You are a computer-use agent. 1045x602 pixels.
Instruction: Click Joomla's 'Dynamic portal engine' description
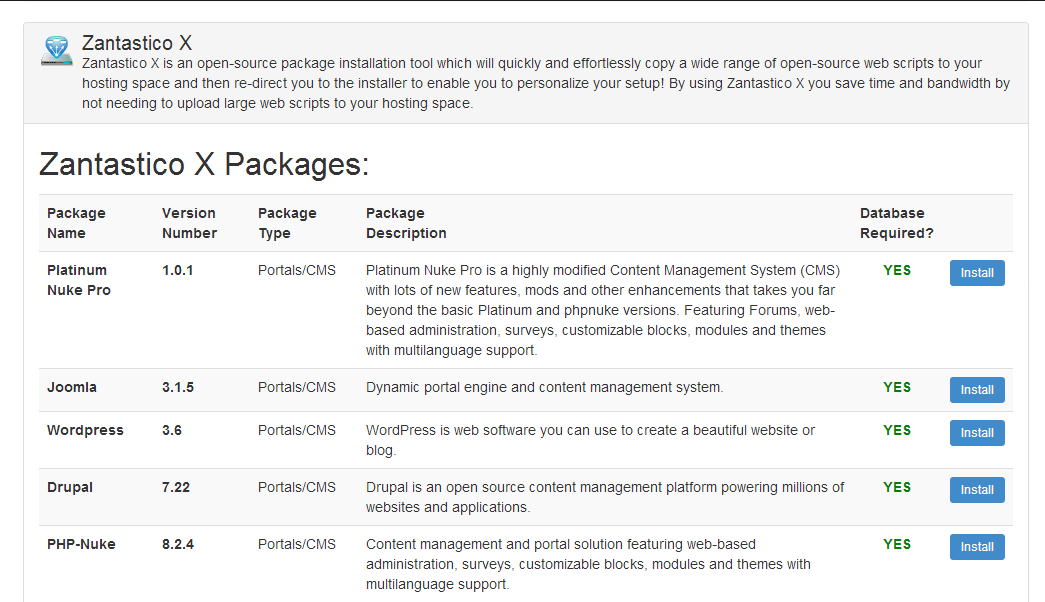(544, 387)
